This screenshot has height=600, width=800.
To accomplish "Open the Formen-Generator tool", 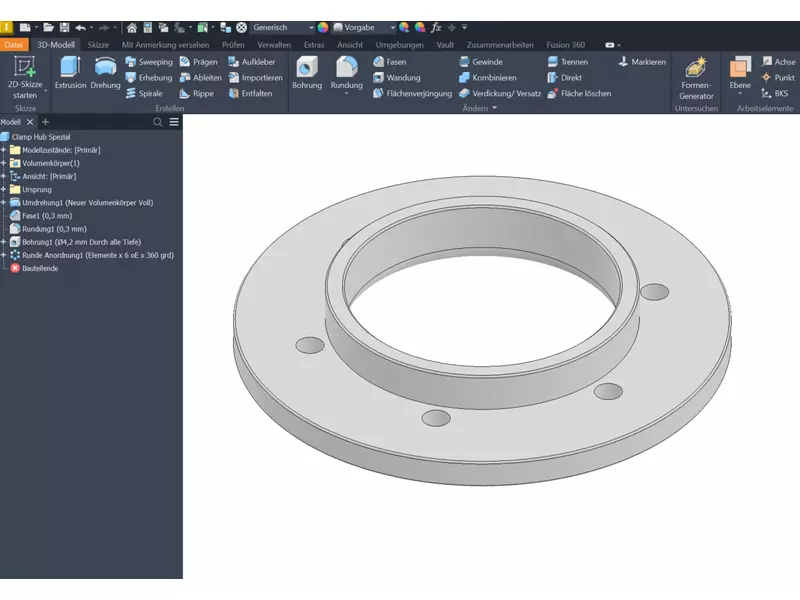I will tap(696, 78).
